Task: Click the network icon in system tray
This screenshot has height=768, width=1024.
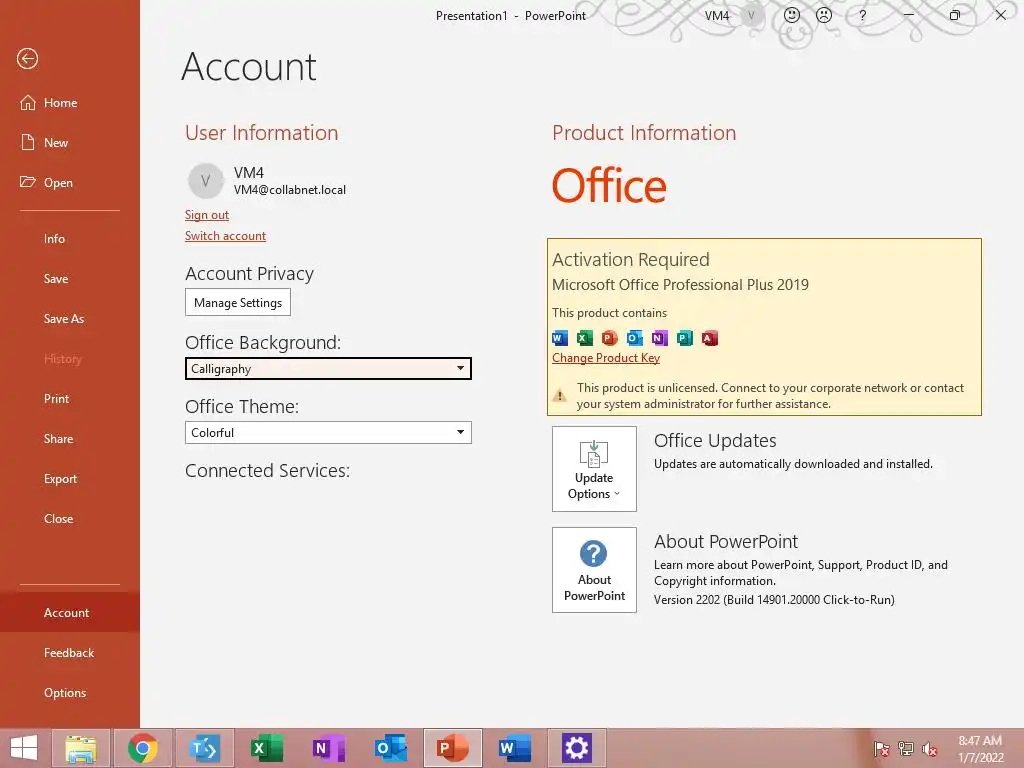Action: [x=906, y=749]
